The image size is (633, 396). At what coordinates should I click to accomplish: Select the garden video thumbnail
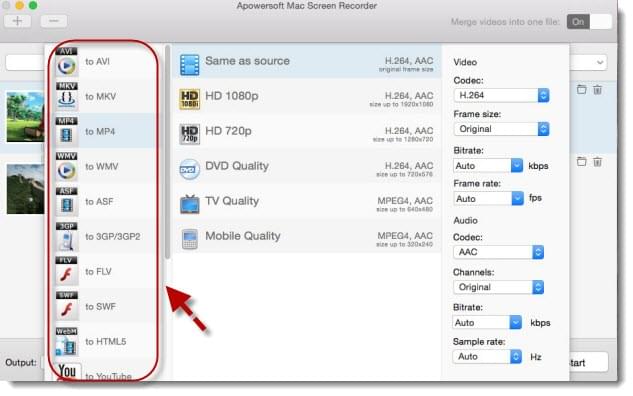coord(25,117)
